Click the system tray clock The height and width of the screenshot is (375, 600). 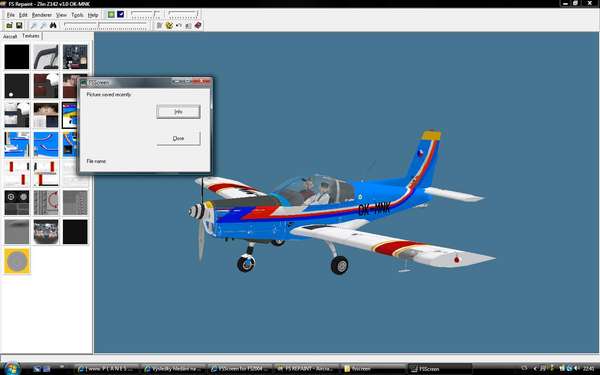point(589,368)
